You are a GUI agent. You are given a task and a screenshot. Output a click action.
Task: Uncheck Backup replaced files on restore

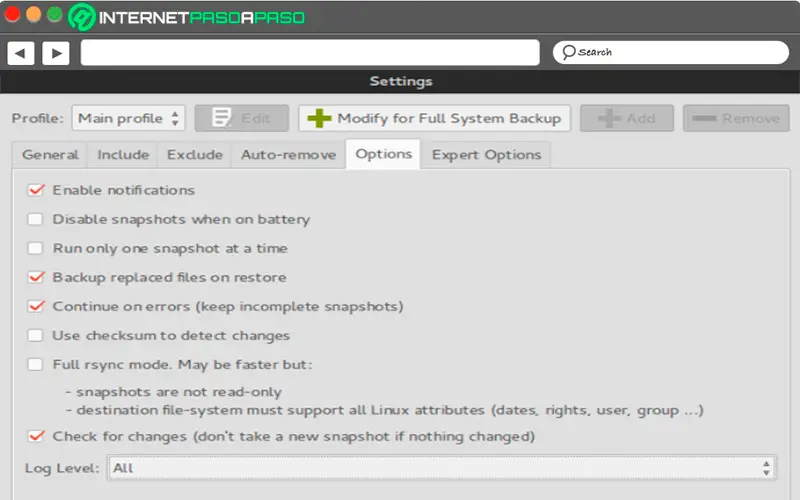coord(36,278)
